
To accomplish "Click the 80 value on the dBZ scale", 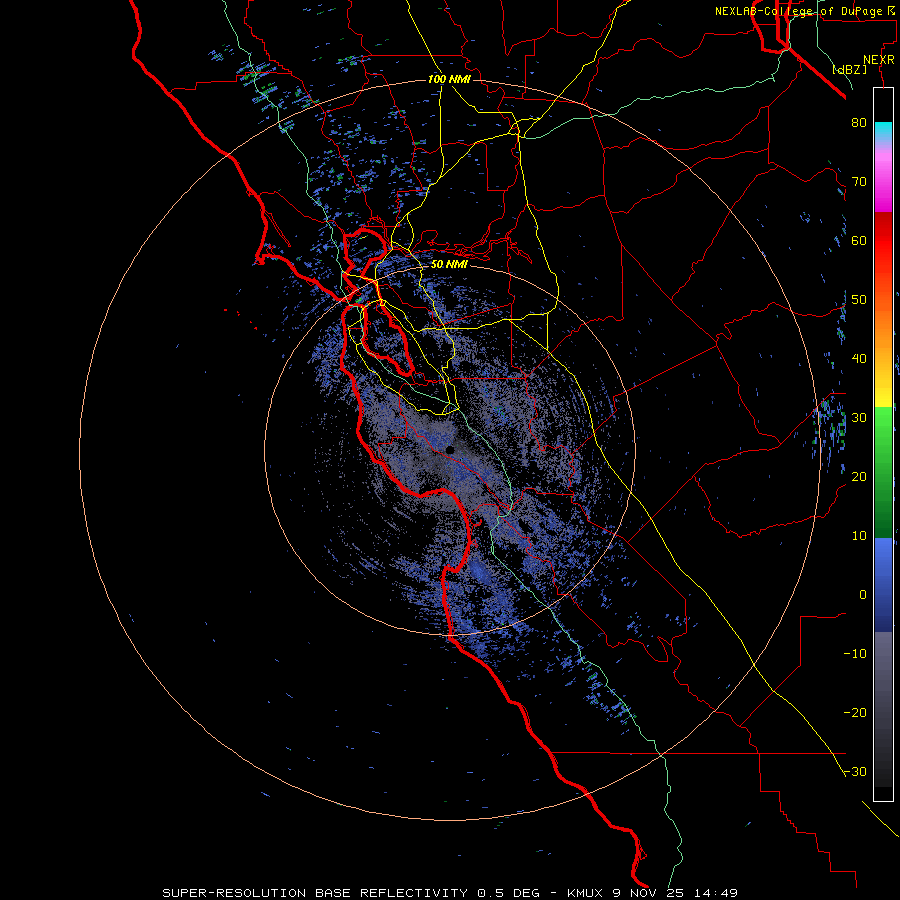I will (859, 123).
